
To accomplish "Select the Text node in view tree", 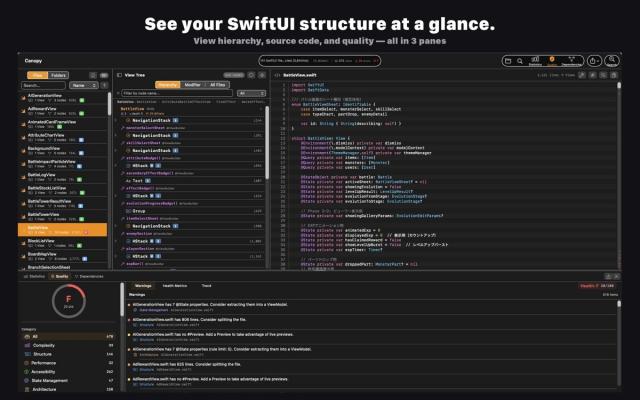I will (190, 181).
